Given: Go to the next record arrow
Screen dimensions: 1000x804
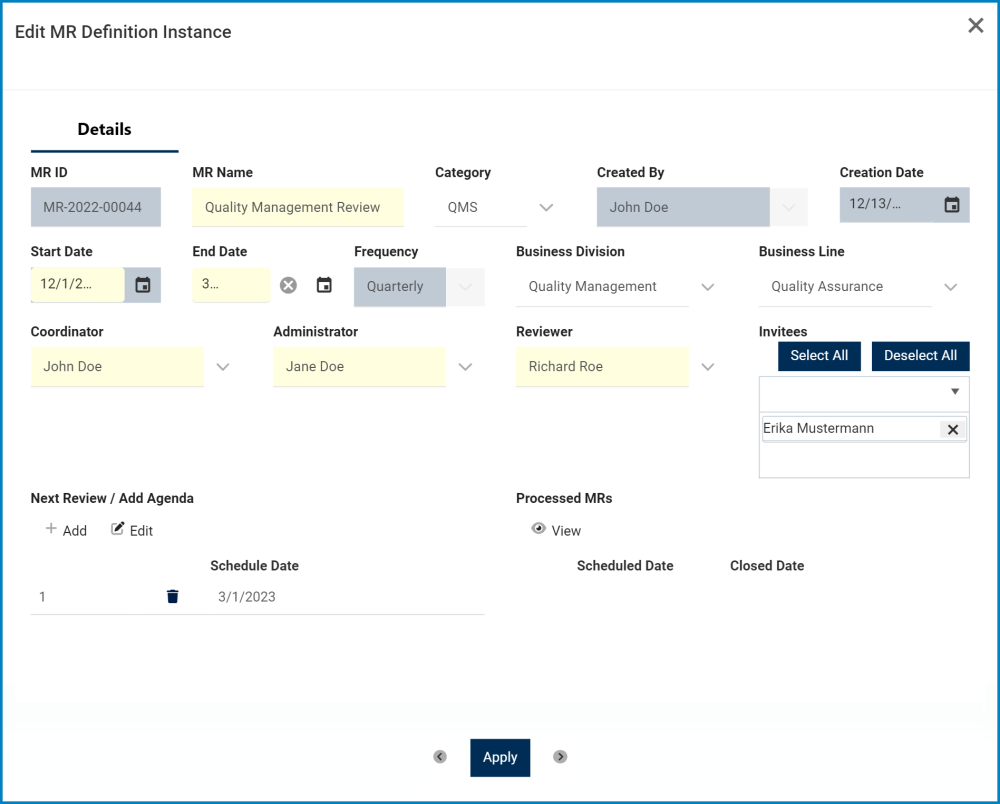Looking at the screenshot, I should [x=560, y=757].
